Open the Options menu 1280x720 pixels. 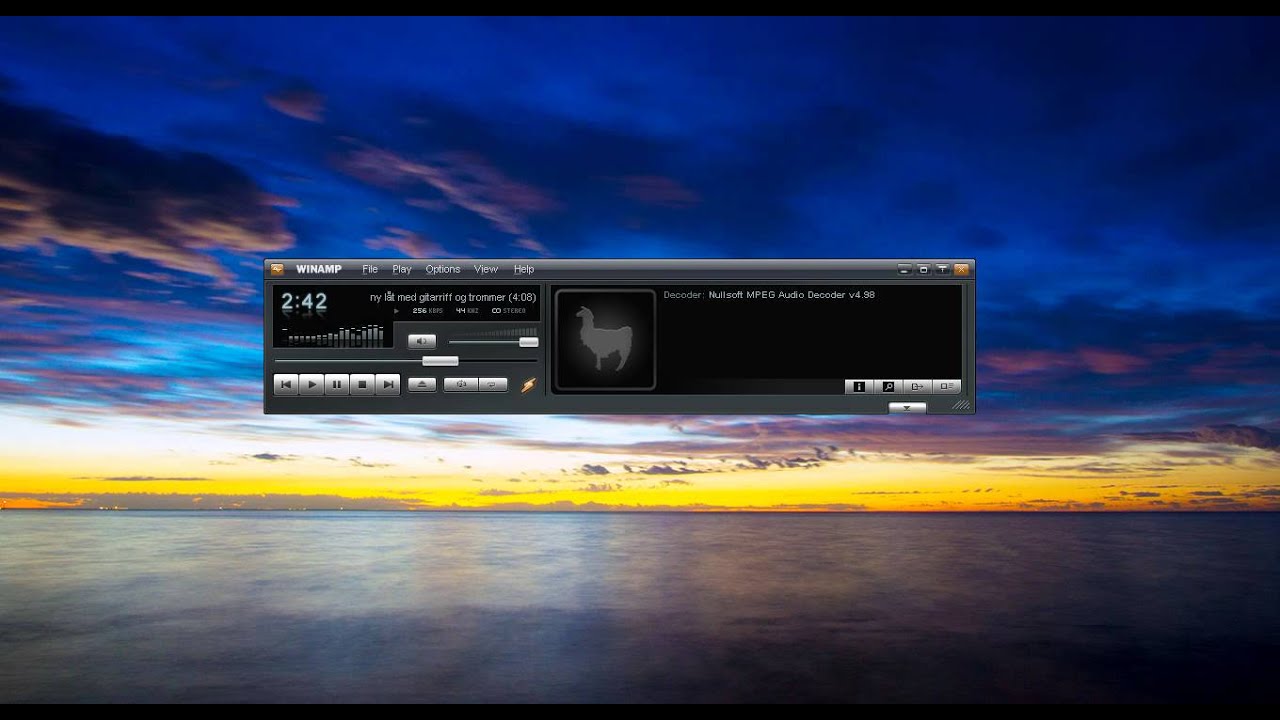[443, 269]
